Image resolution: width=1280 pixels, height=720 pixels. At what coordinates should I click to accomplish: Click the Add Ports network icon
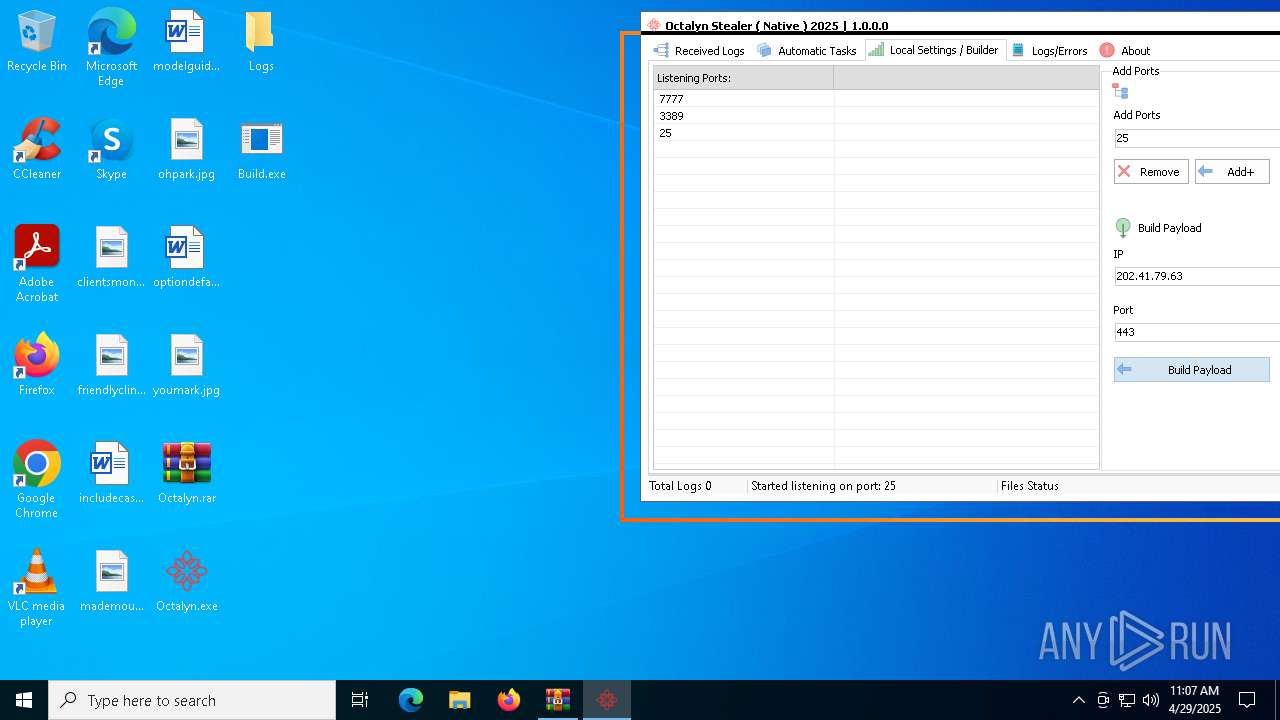pyautogui.click(x=1121, y=93)
